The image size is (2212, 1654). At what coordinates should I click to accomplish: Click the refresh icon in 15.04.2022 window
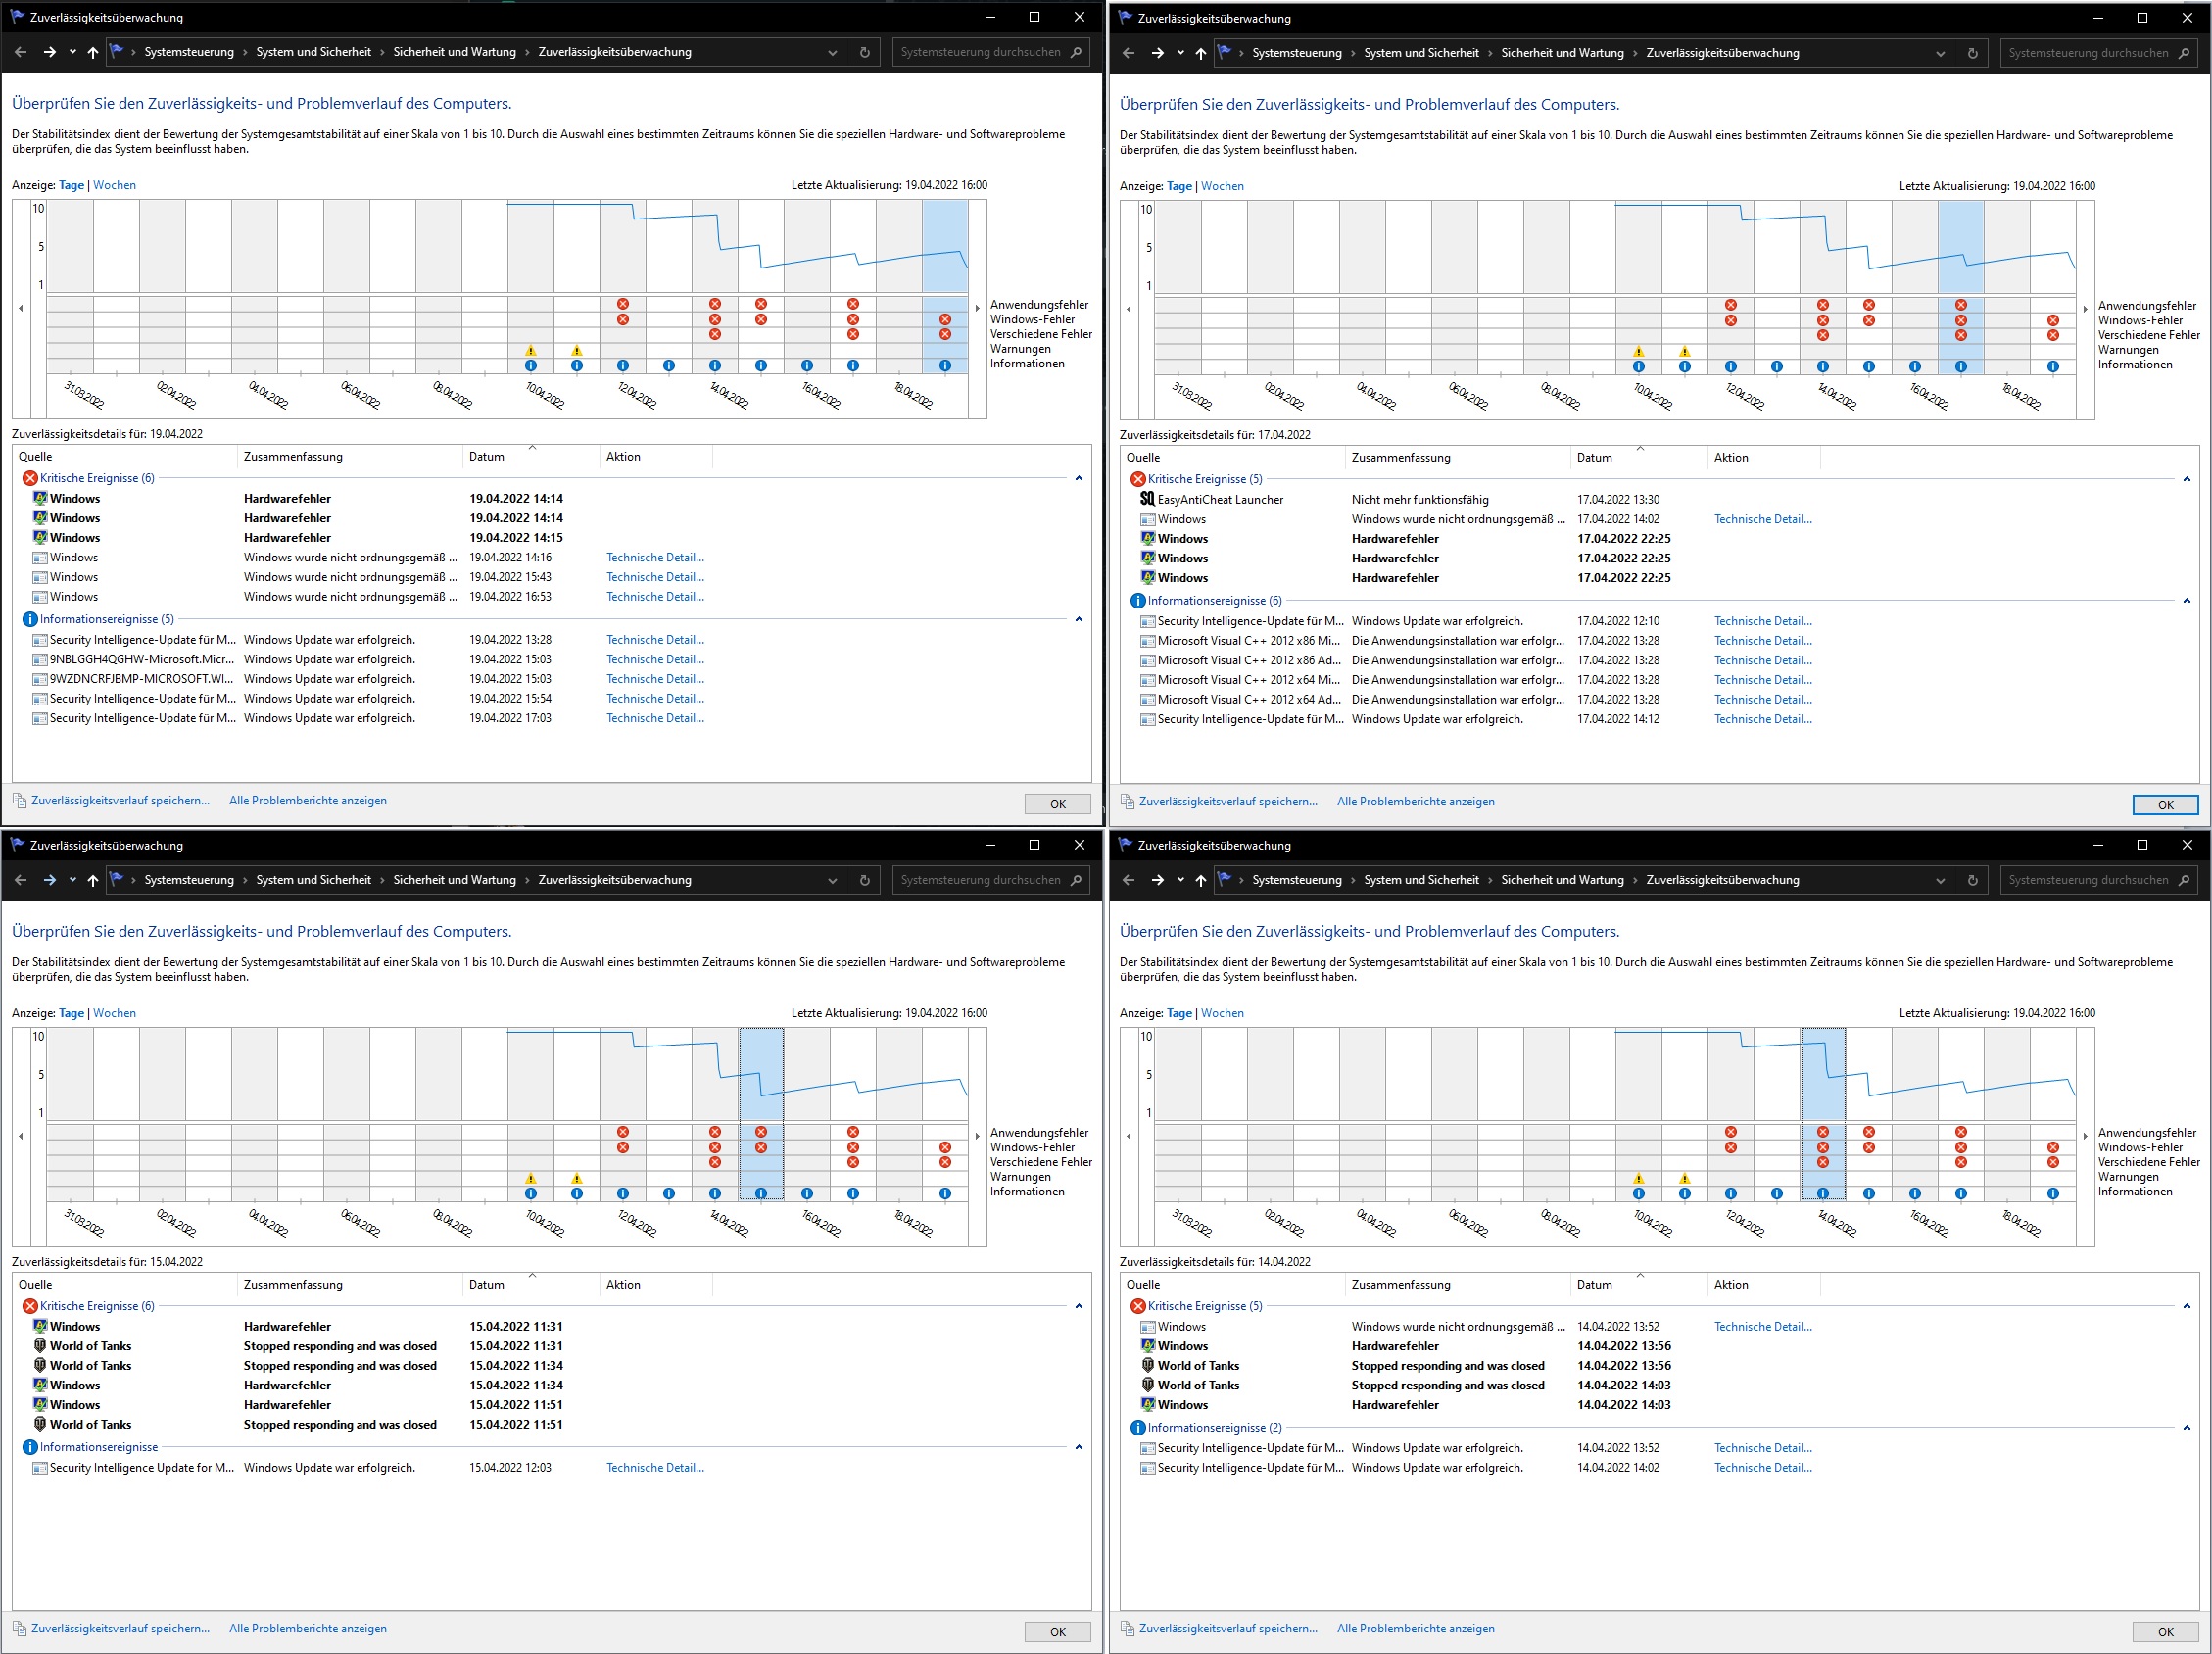865,880
